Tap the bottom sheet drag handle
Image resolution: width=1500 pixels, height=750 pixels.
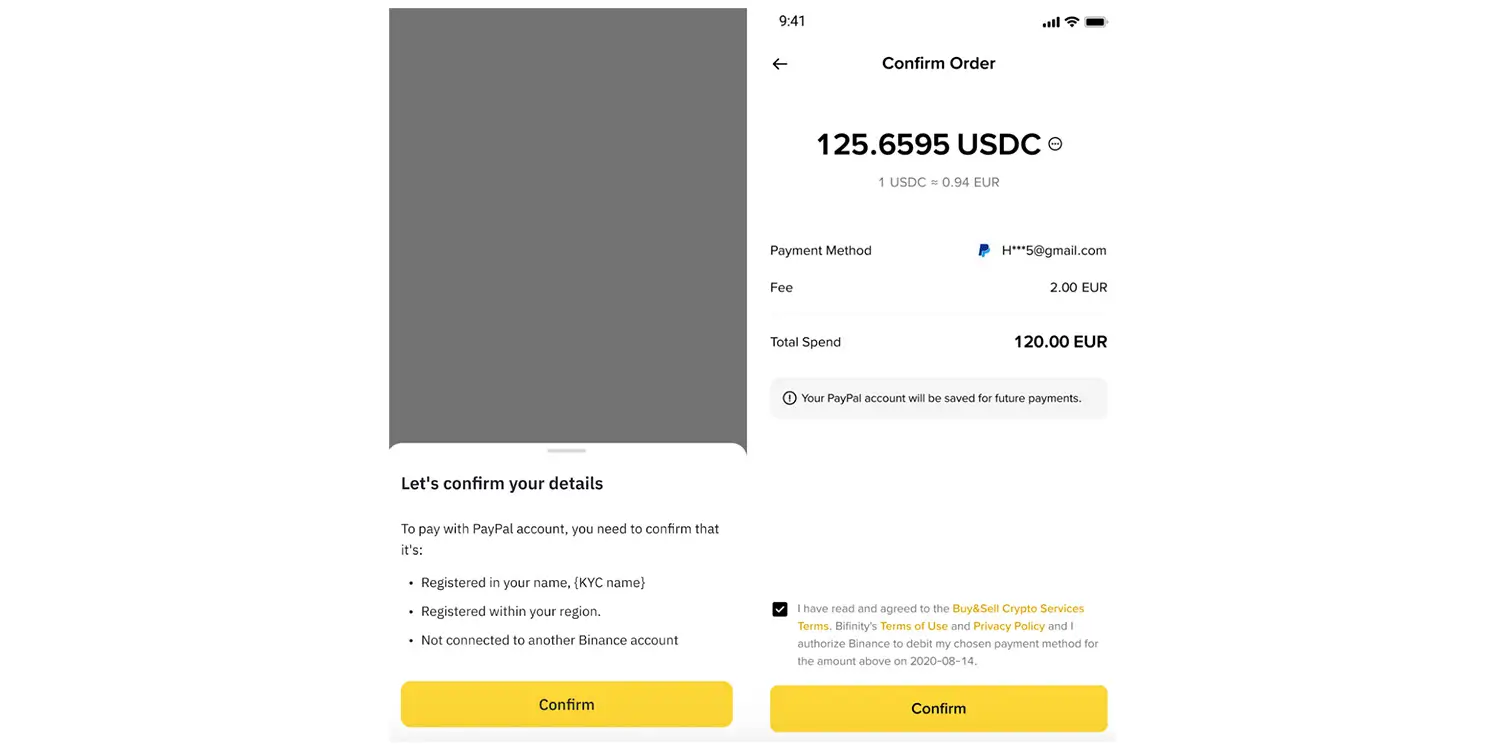[x=567, y=451]
